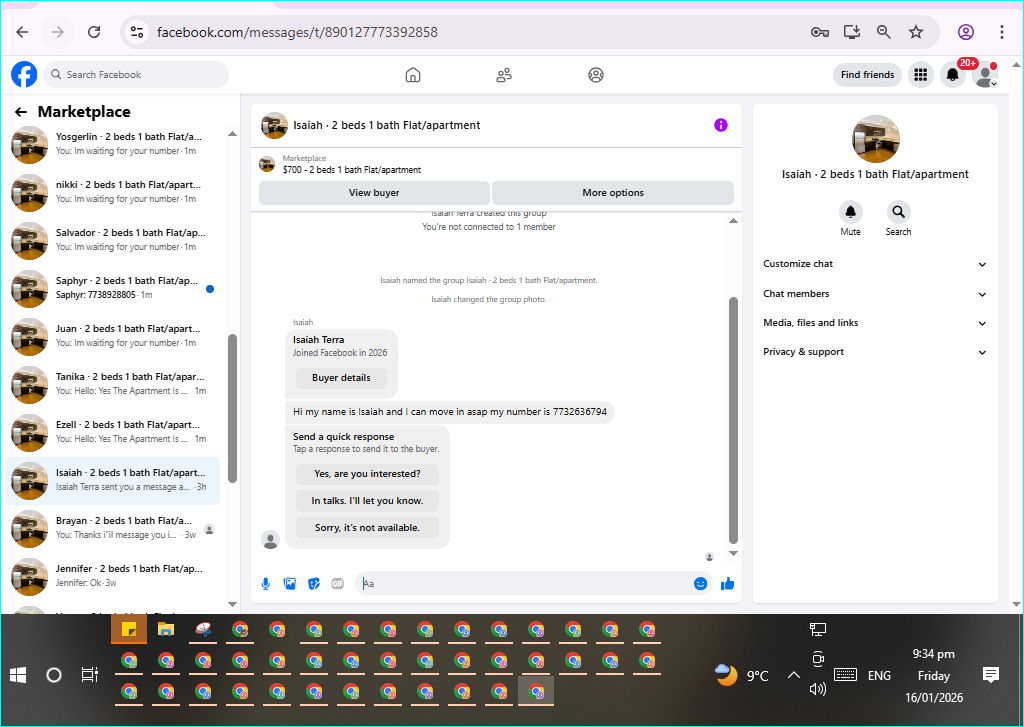Click the More options button
This screenshot has height=727, width=1024.
[x=613, y=193]
